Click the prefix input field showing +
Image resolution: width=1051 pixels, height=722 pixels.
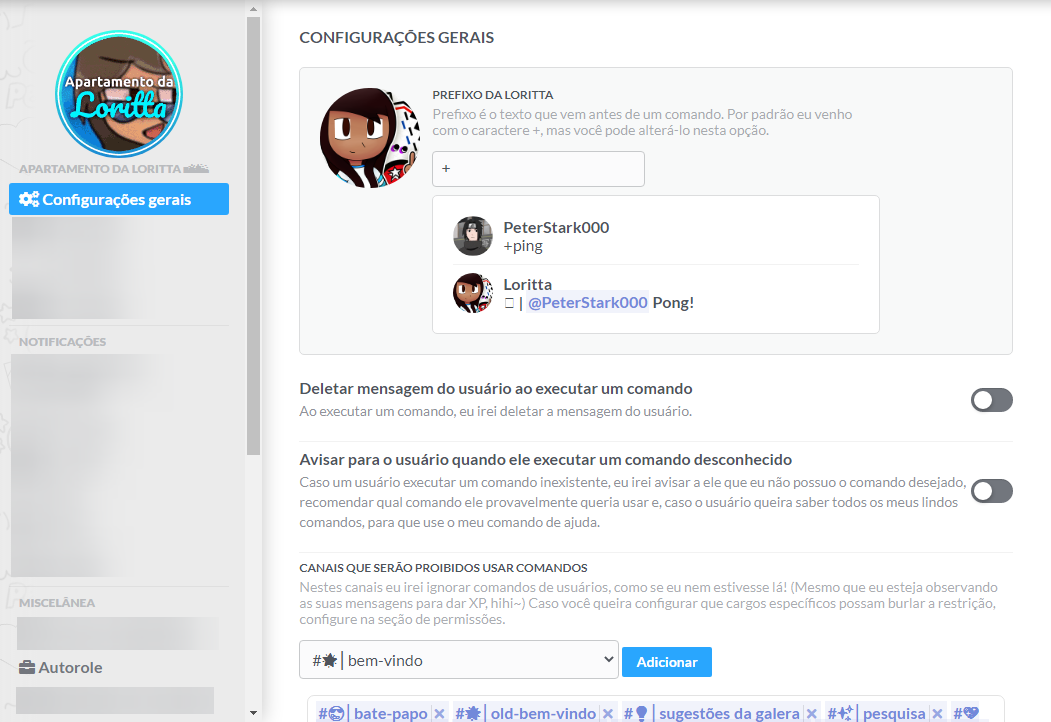pyautogui.click(x=538, y=168)
